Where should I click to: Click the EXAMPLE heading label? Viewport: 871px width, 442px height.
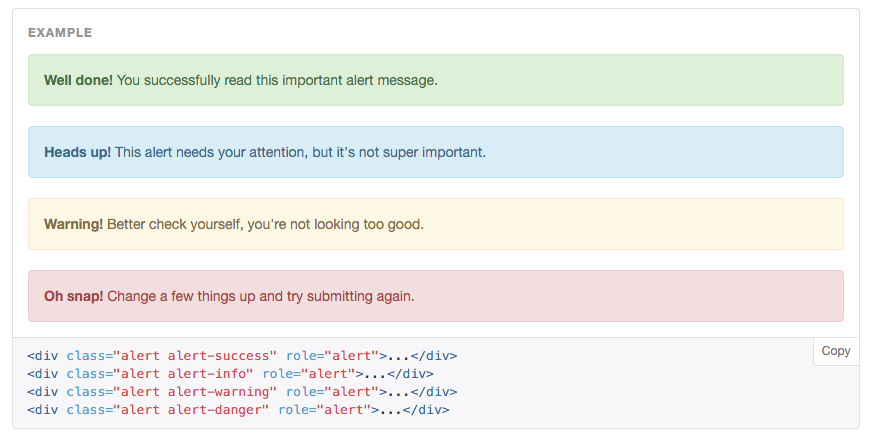coord(60,33)
